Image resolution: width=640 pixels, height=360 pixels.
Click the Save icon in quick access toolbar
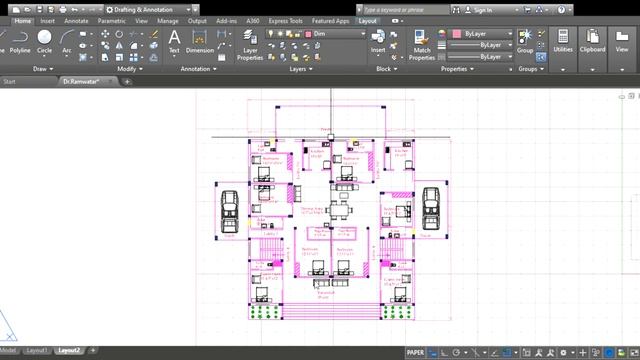(x=40, y=9)
